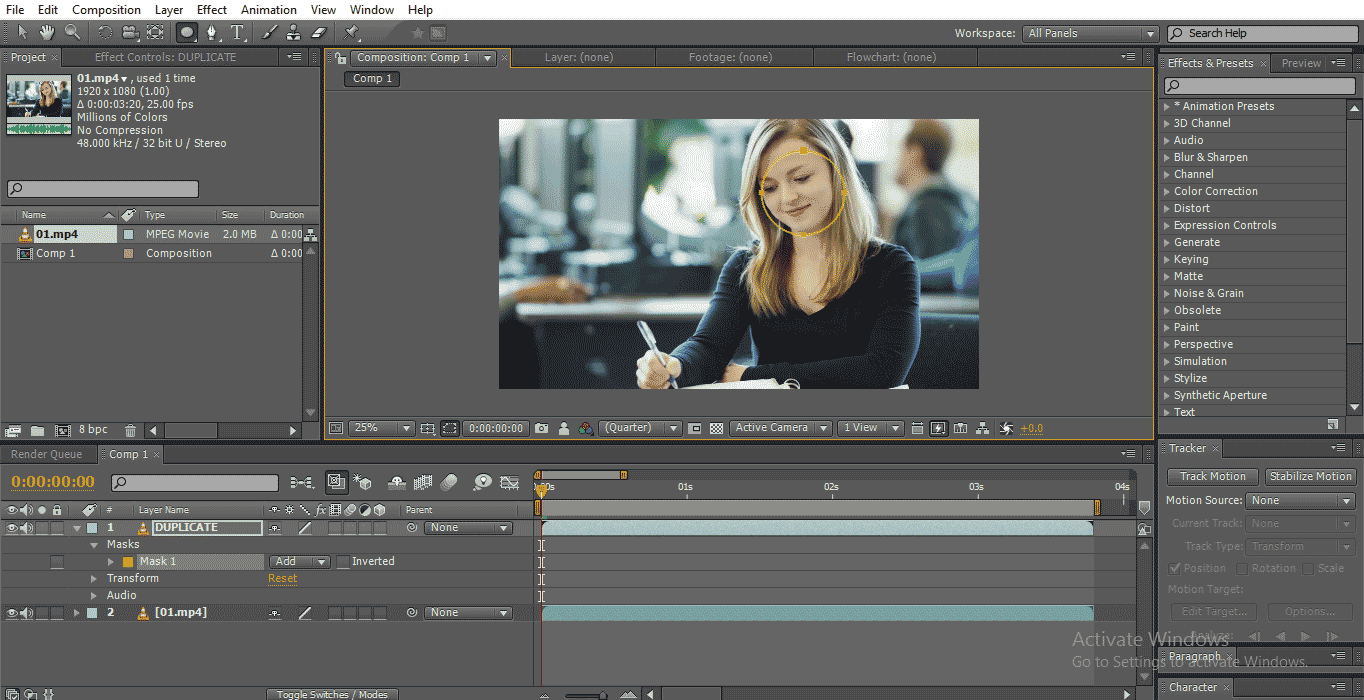Mute audio of the 01.mp4 layer
The width and height of the screenshot is (1364, 700).
[x=27, y=613]
